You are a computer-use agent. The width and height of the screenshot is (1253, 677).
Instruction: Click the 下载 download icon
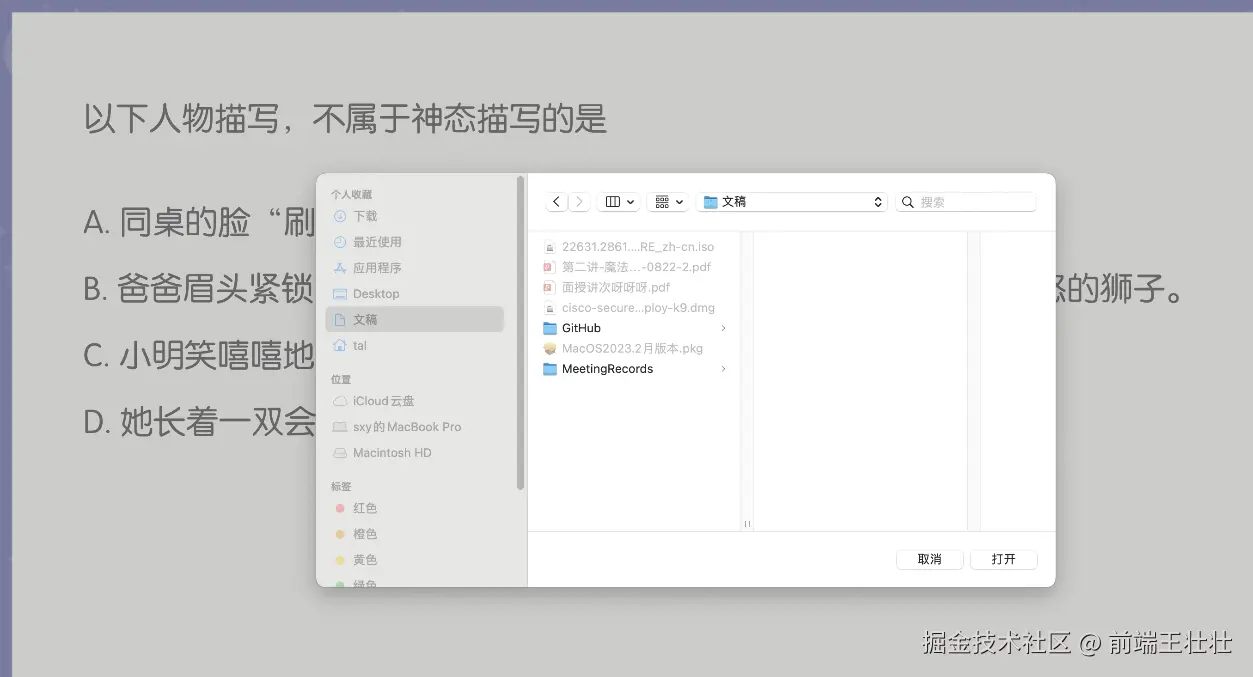click(x=340, y=216)
